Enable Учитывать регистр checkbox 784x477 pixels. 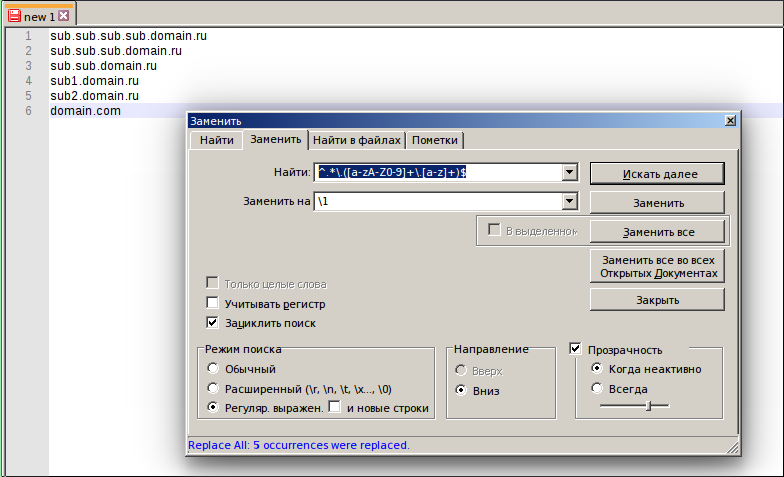tap(212, 303)
